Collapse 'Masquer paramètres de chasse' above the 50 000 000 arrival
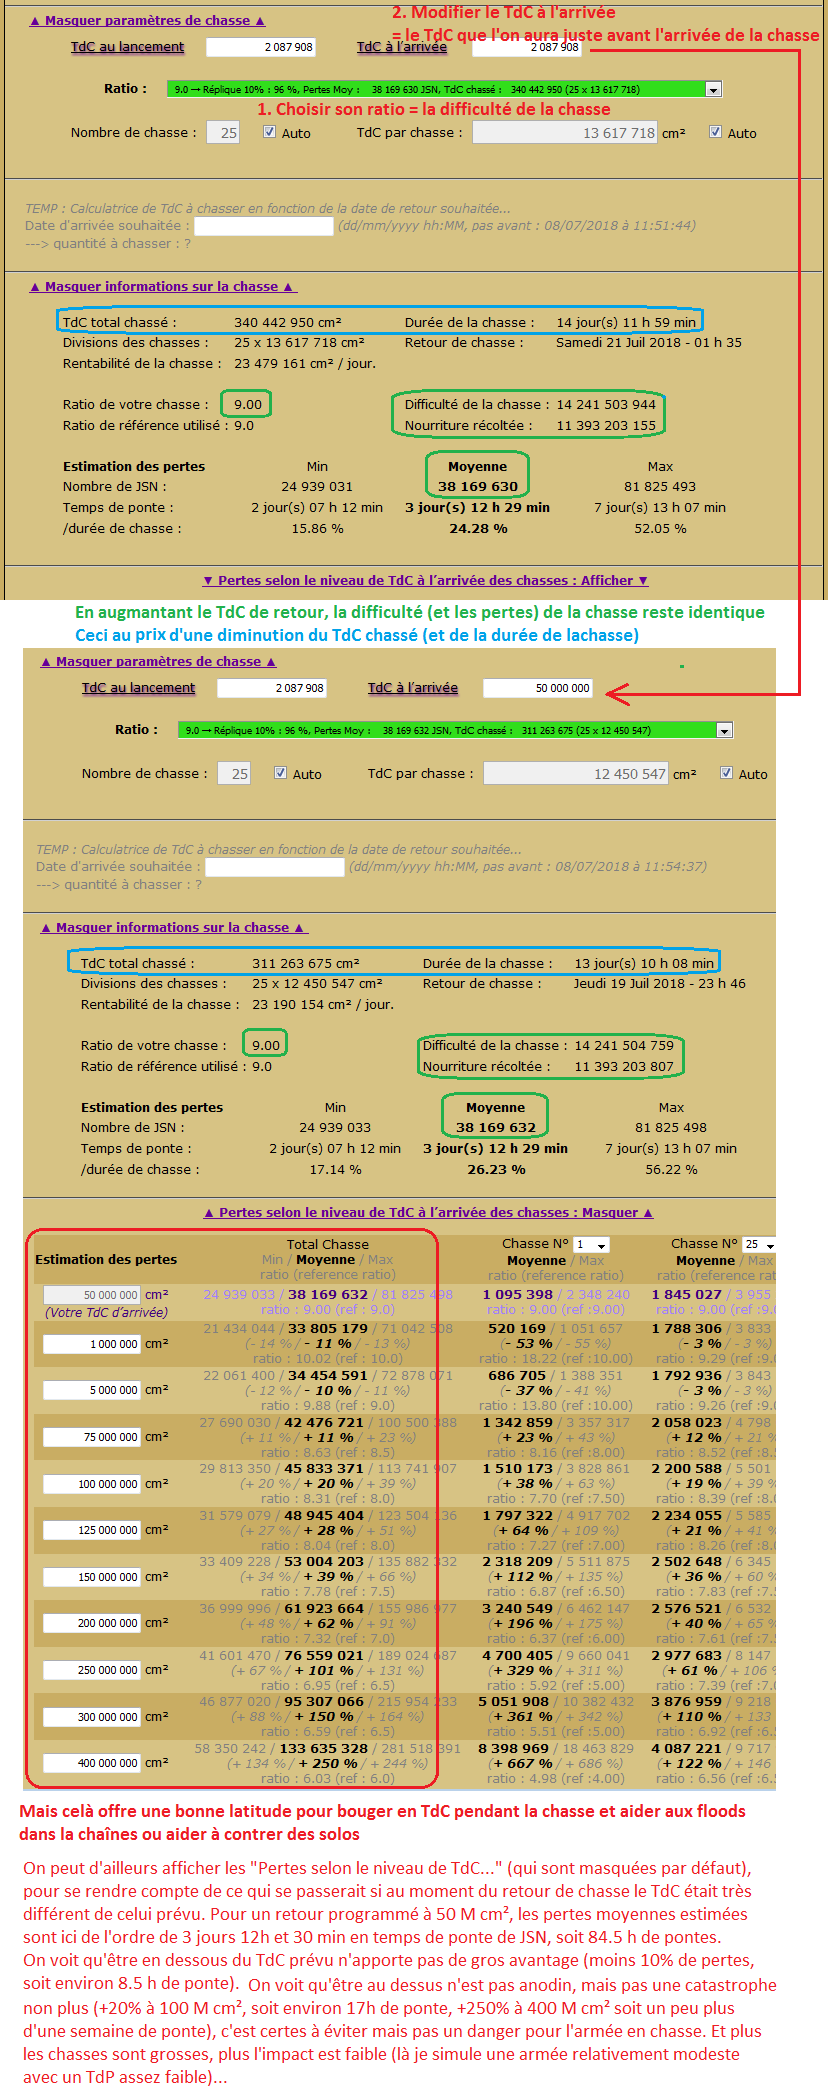This screenshot has width=828, height=2090. pyautogui.click(x=158, y=661)
